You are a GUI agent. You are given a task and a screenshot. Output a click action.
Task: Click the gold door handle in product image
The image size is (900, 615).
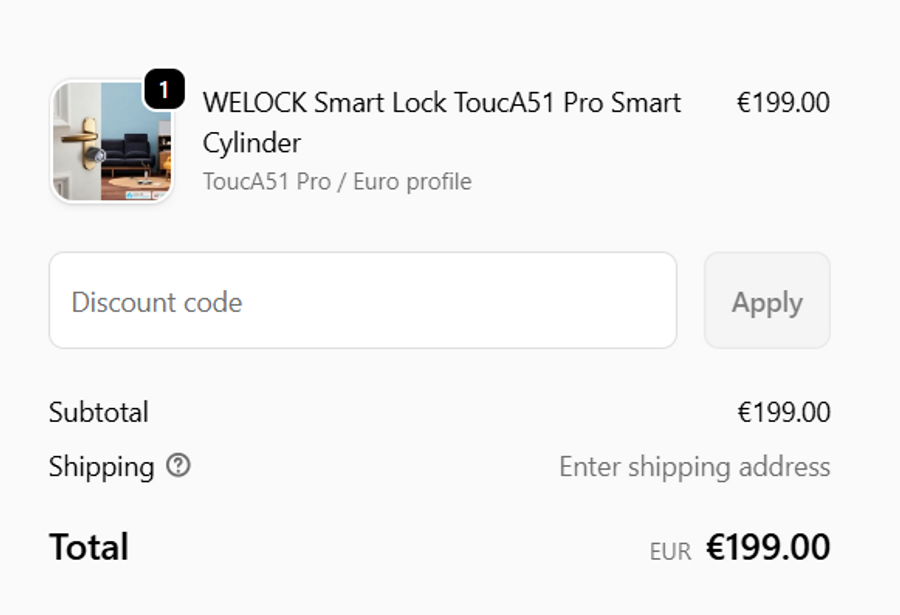(78, 136)
